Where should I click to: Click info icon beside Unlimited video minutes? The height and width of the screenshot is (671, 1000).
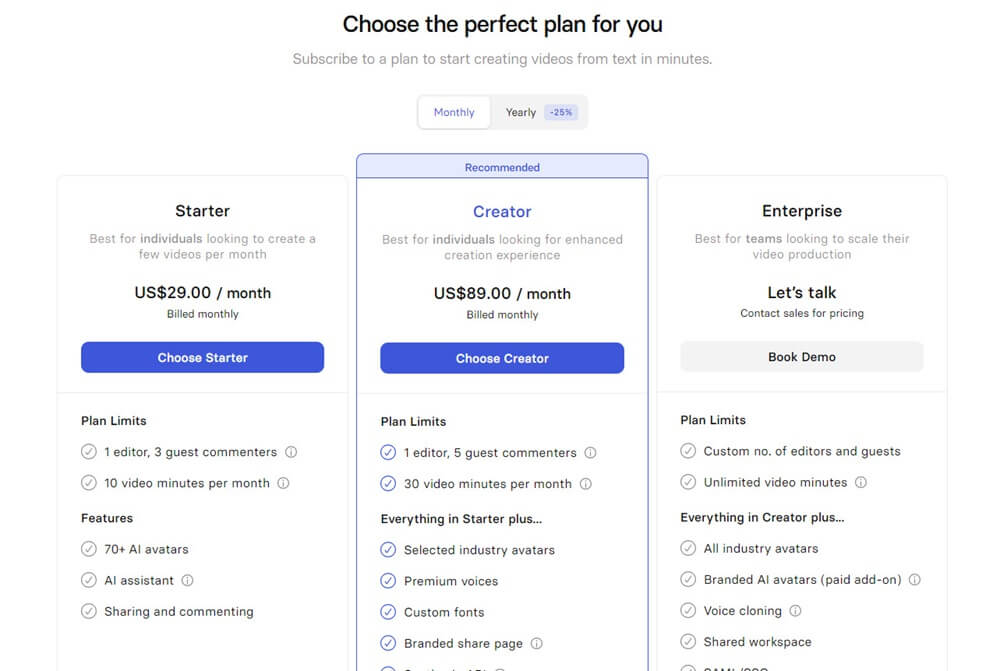861,482
